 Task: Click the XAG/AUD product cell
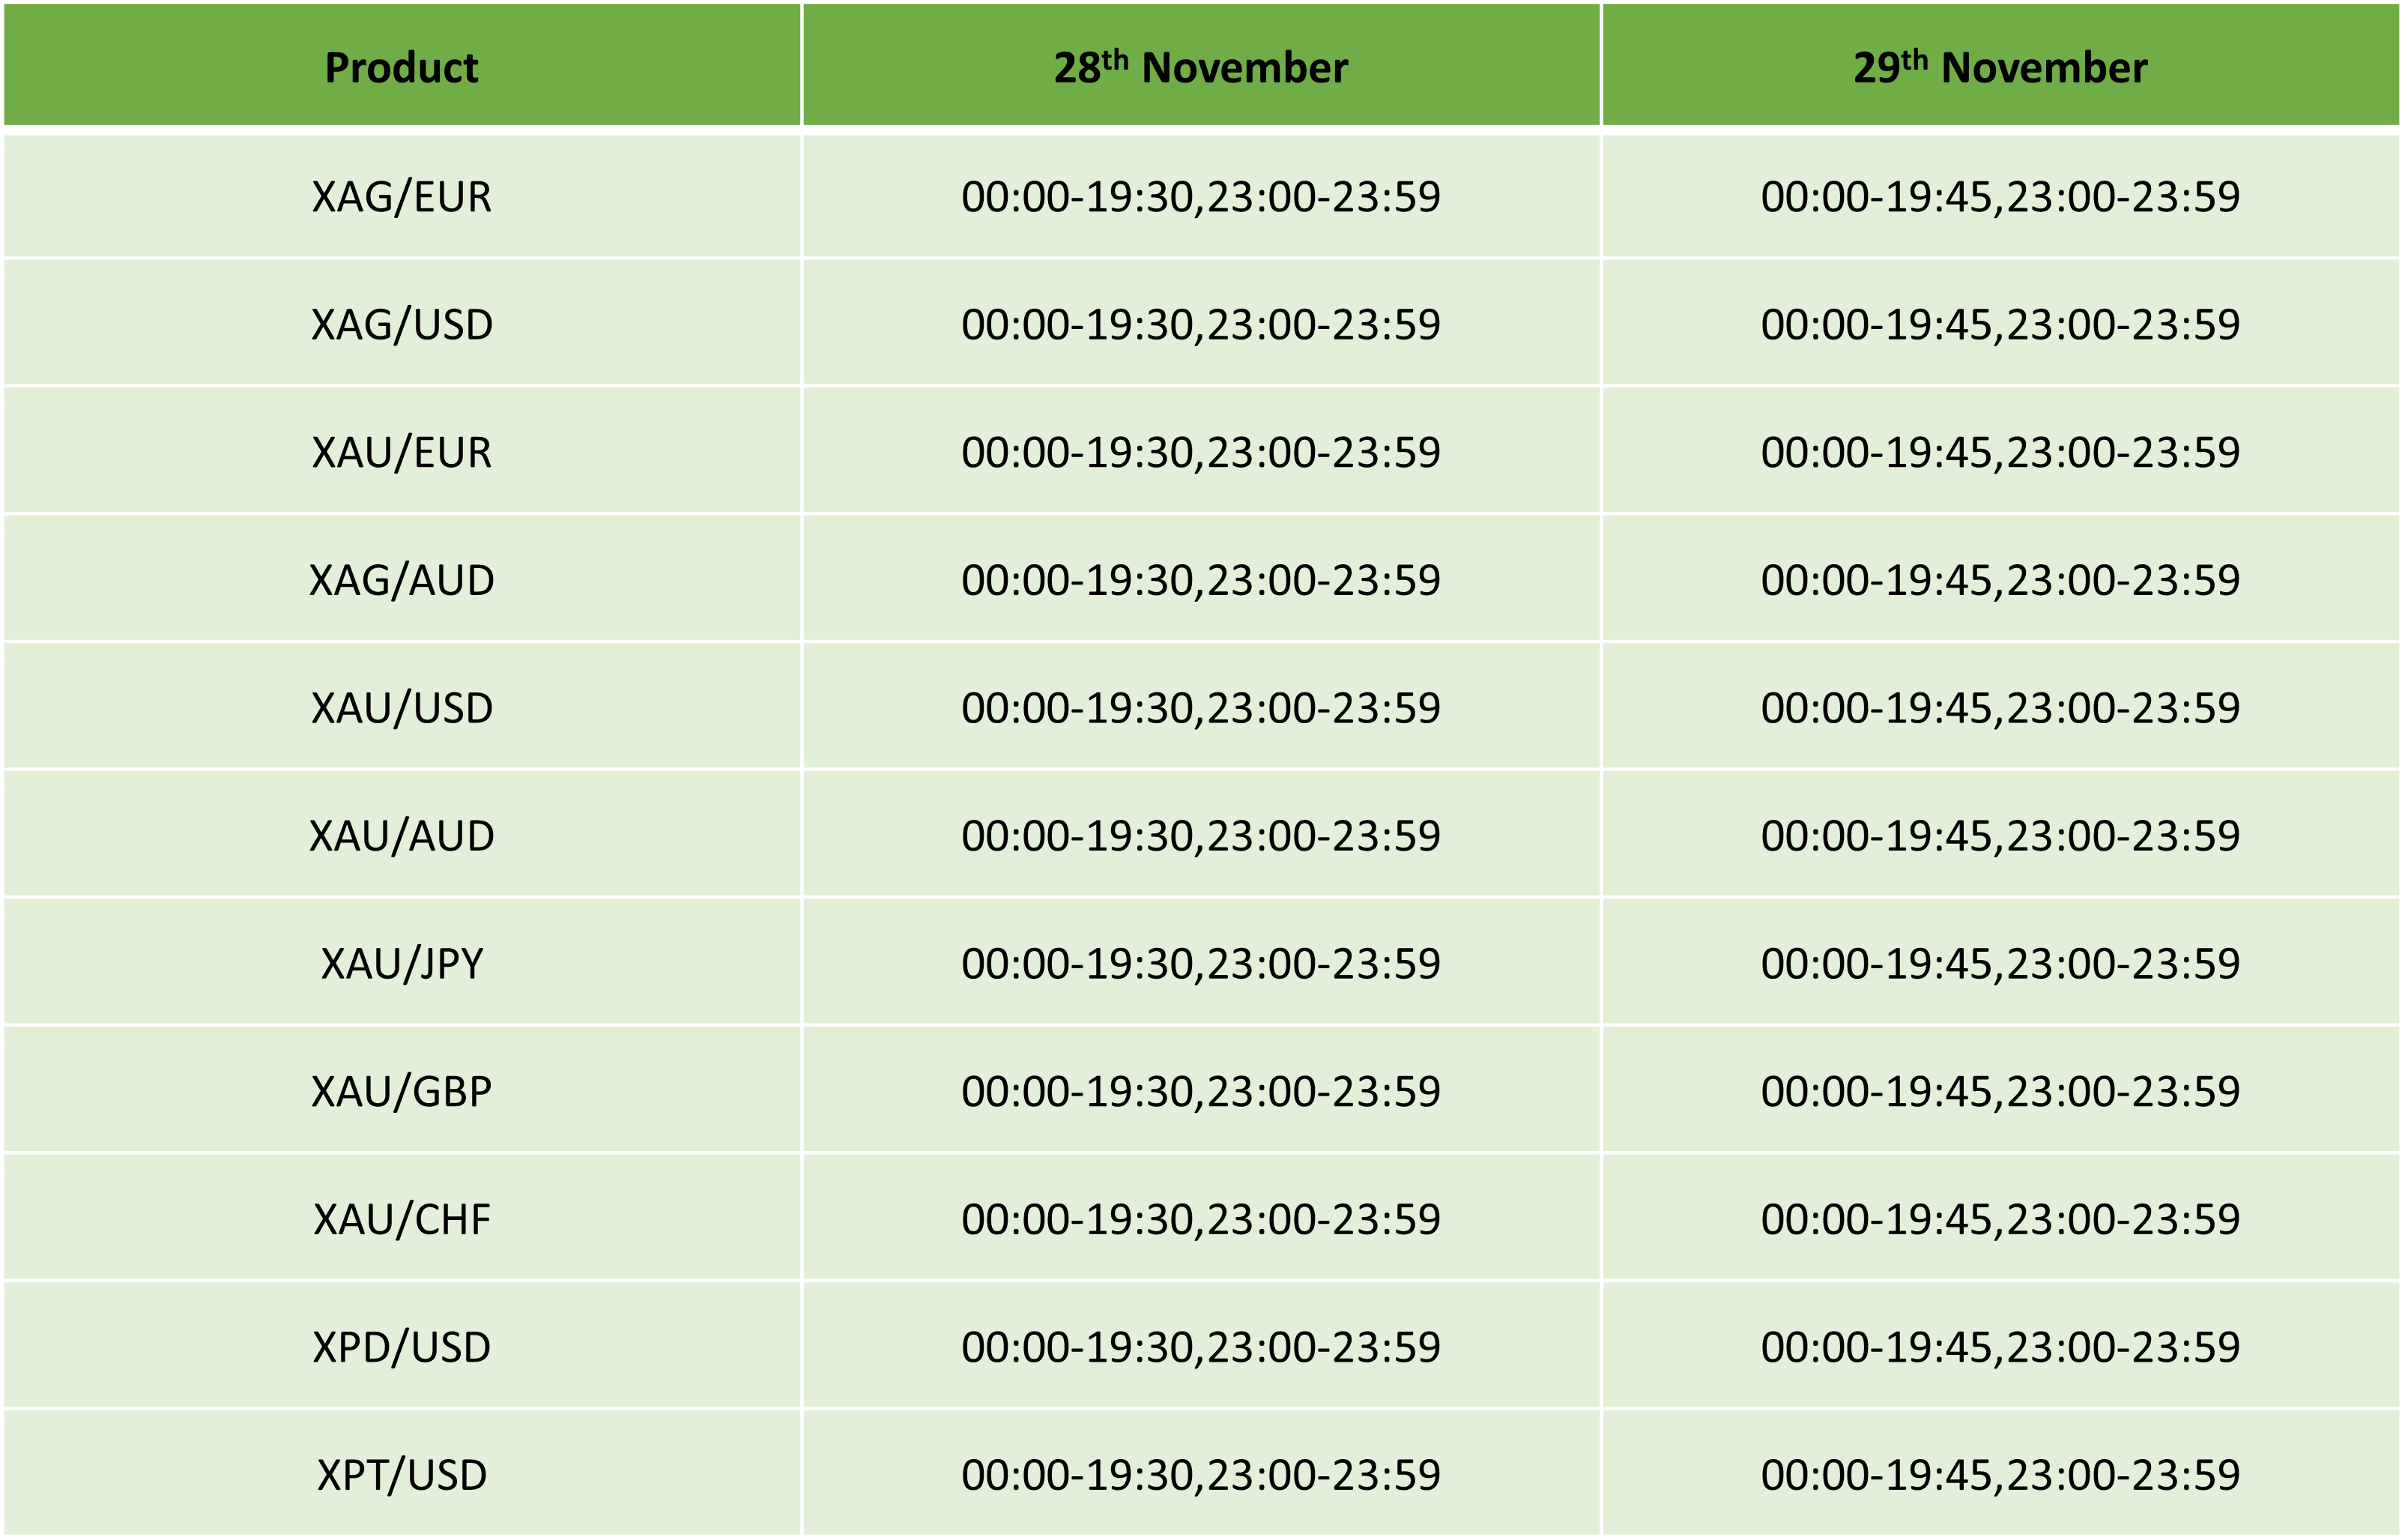(x=401, y=580)
